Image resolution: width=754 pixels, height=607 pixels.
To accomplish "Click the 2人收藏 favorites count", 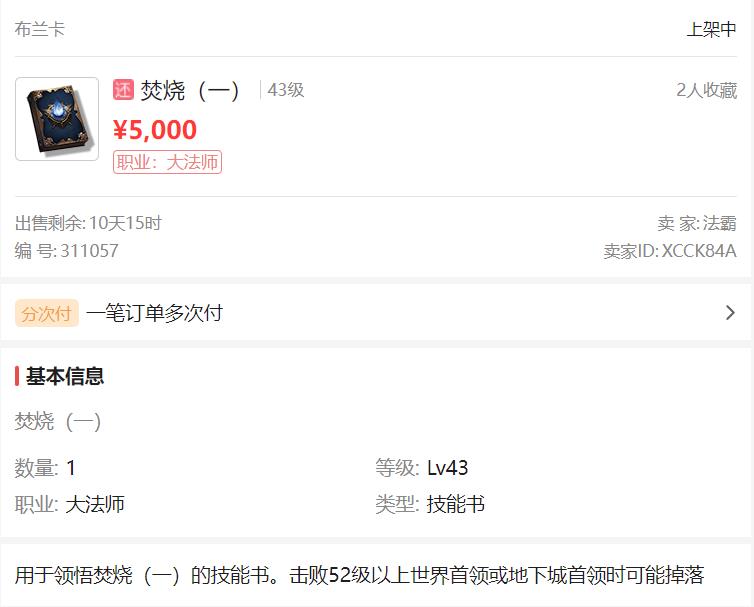I will pos(706,90).
